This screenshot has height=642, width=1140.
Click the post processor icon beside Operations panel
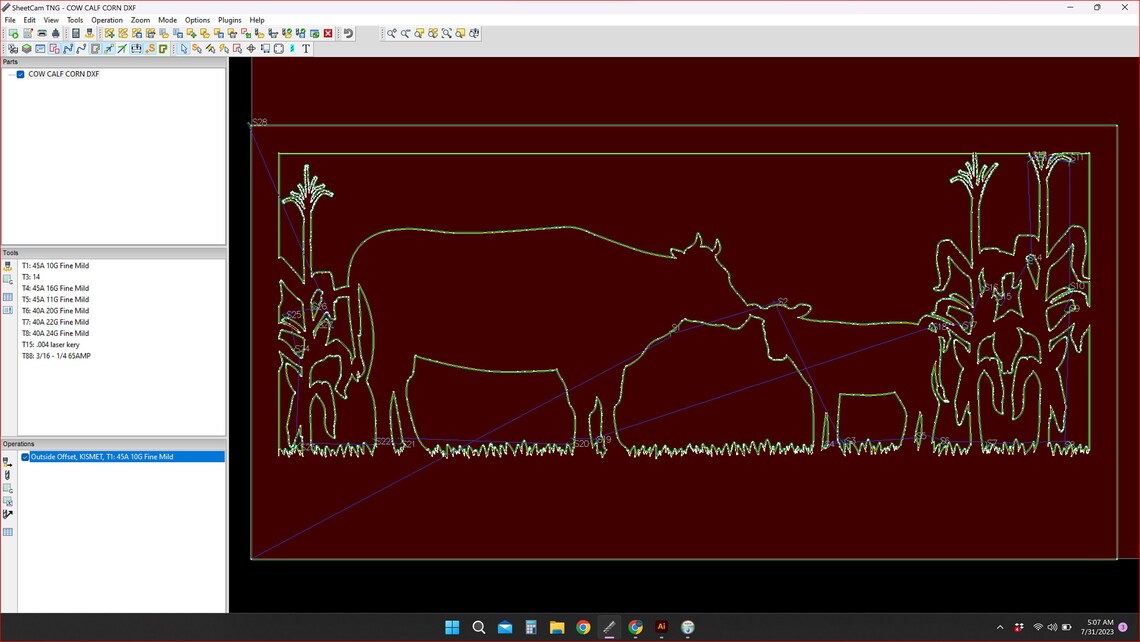point(7,513)
